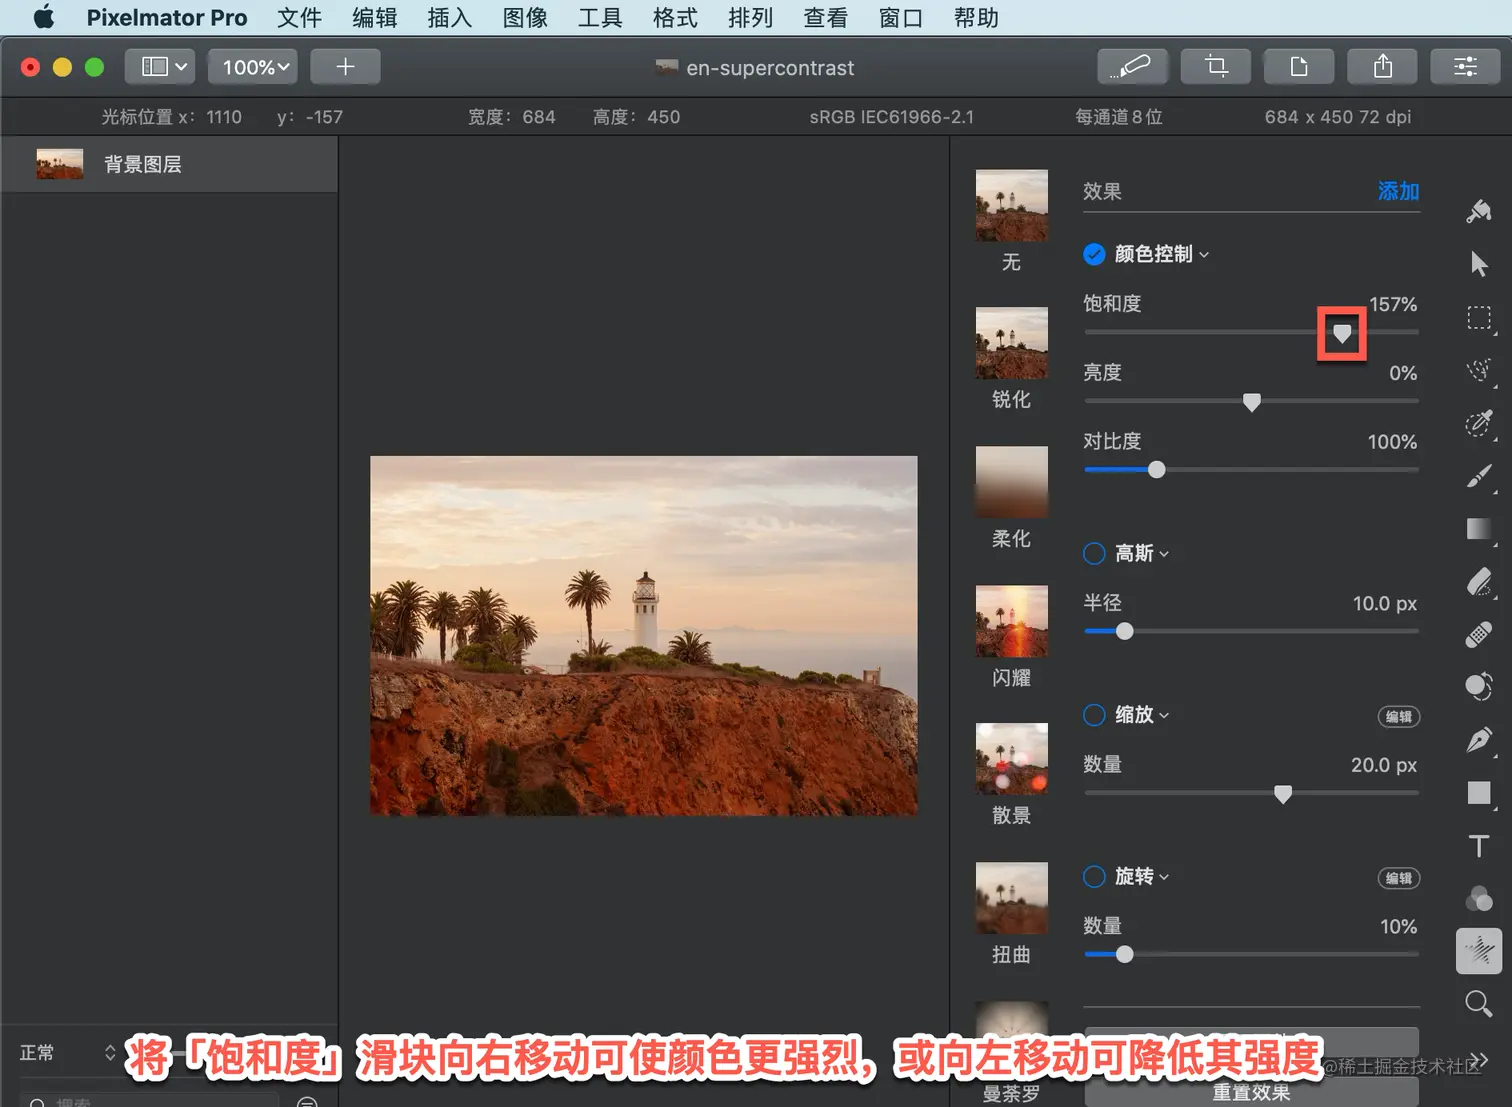
Task: Open the Apple menu
Action: (x=44, y=17)
